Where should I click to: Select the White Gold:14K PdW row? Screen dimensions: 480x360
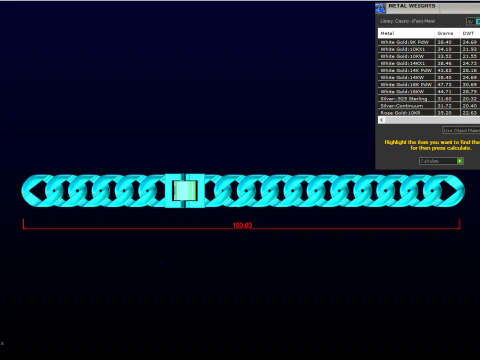[429, 70]
